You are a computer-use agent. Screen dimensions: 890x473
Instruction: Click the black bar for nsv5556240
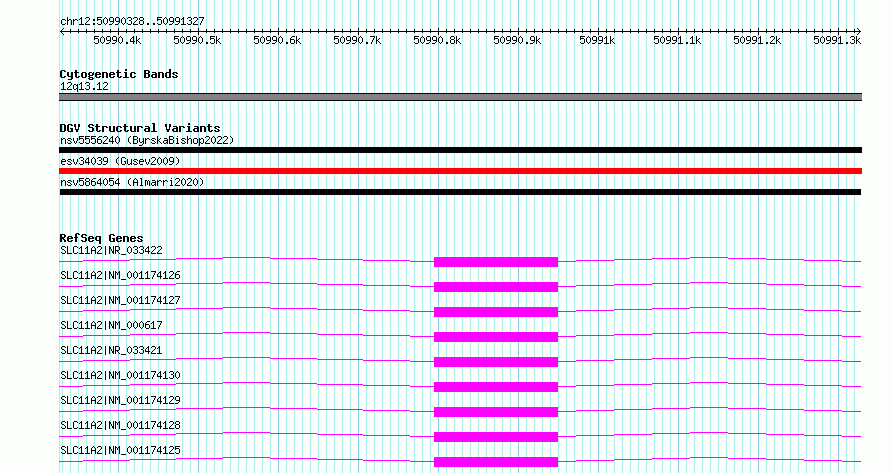click(x=460, y=150)
